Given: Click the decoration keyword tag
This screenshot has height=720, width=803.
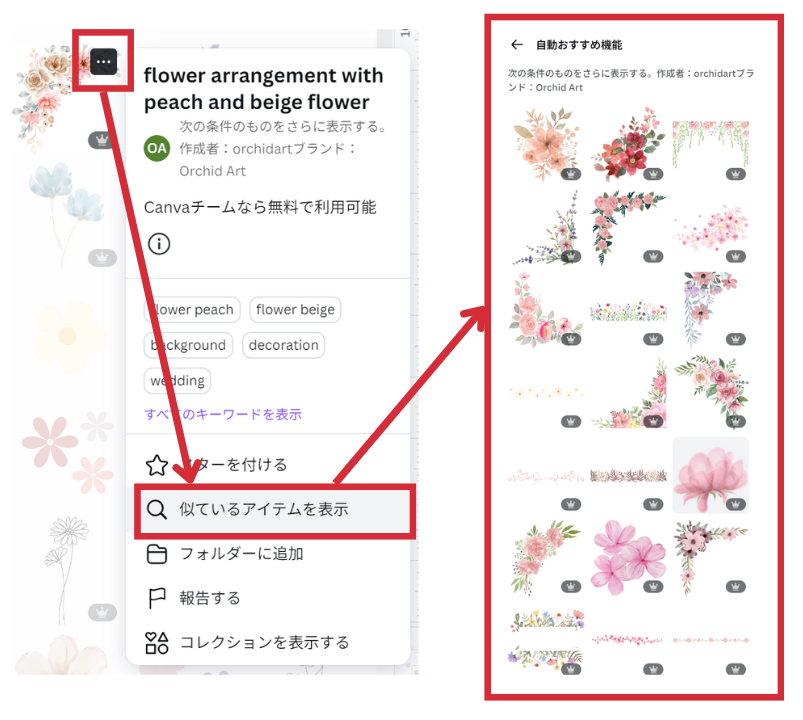Looking at the screenshot, I should pos(283,345).
